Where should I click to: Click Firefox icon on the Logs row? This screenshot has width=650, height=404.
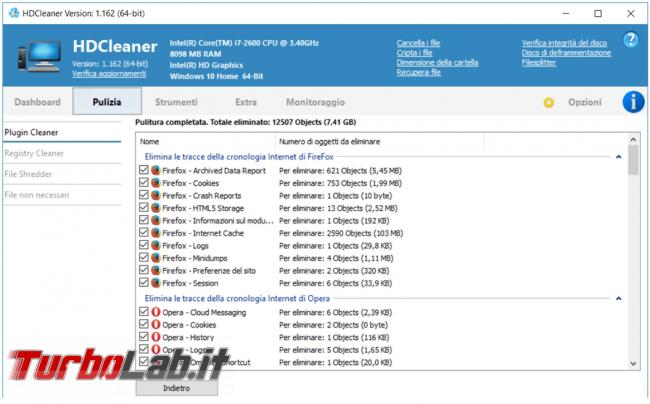(155, 245)
